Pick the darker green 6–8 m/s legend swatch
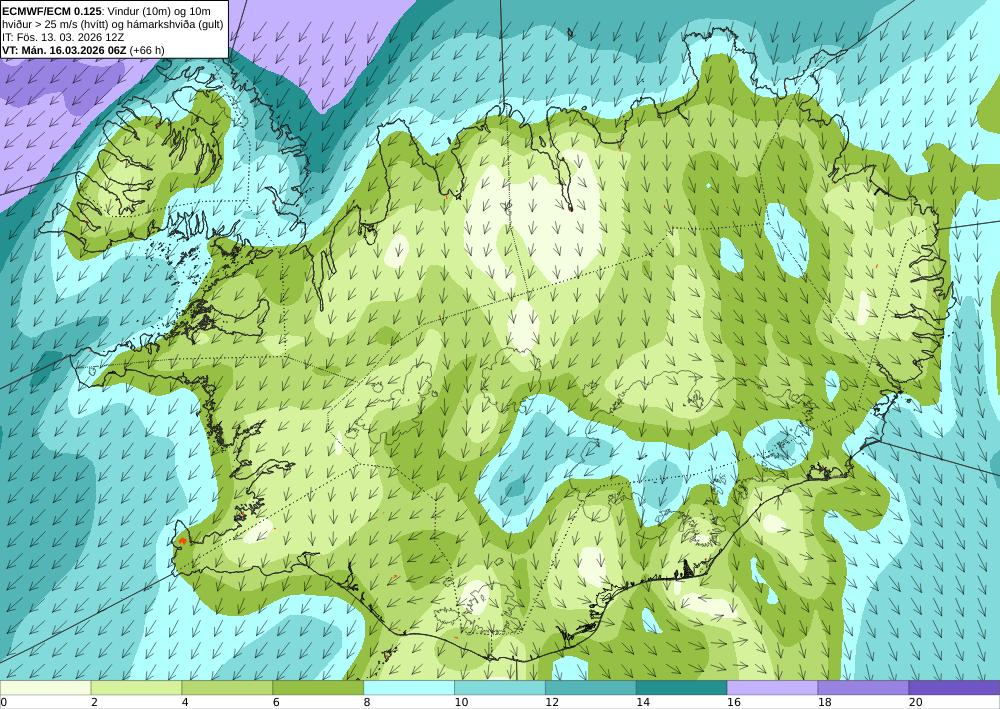Image resolution: width=1000 pixels, height=709 pixels. 318,688
